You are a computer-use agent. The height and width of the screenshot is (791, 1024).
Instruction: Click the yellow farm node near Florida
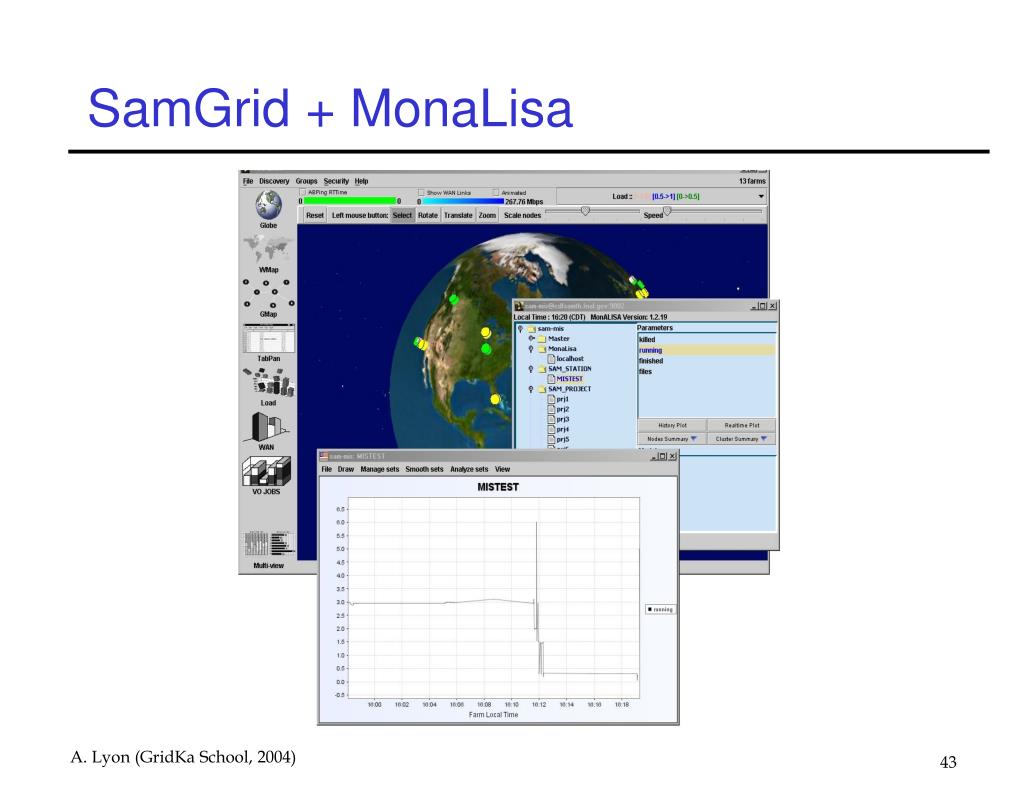(x=495, y=399)
